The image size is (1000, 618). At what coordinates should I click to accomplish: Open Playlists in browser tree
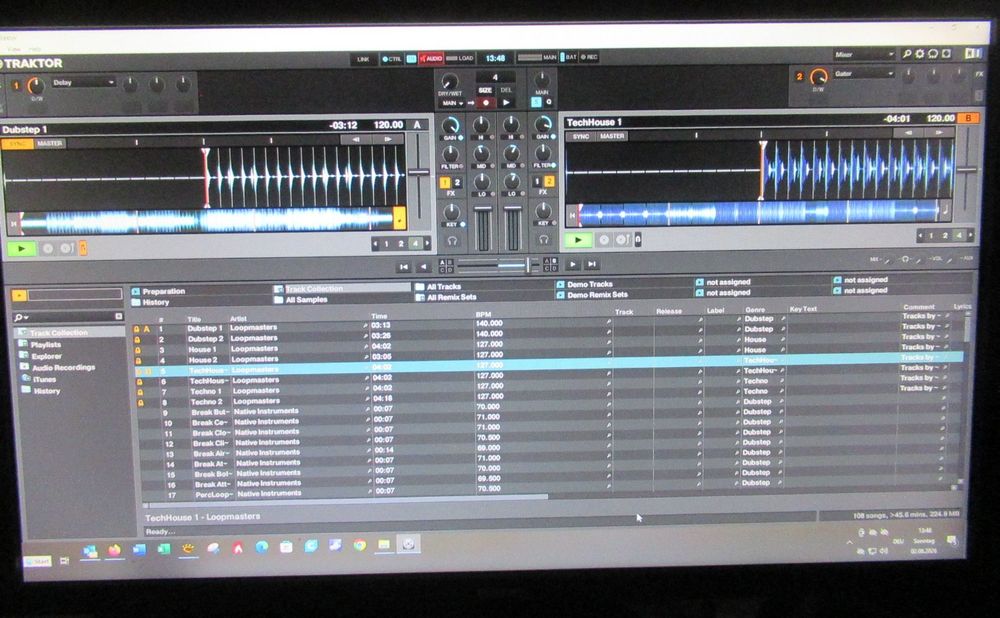[45, 344]
